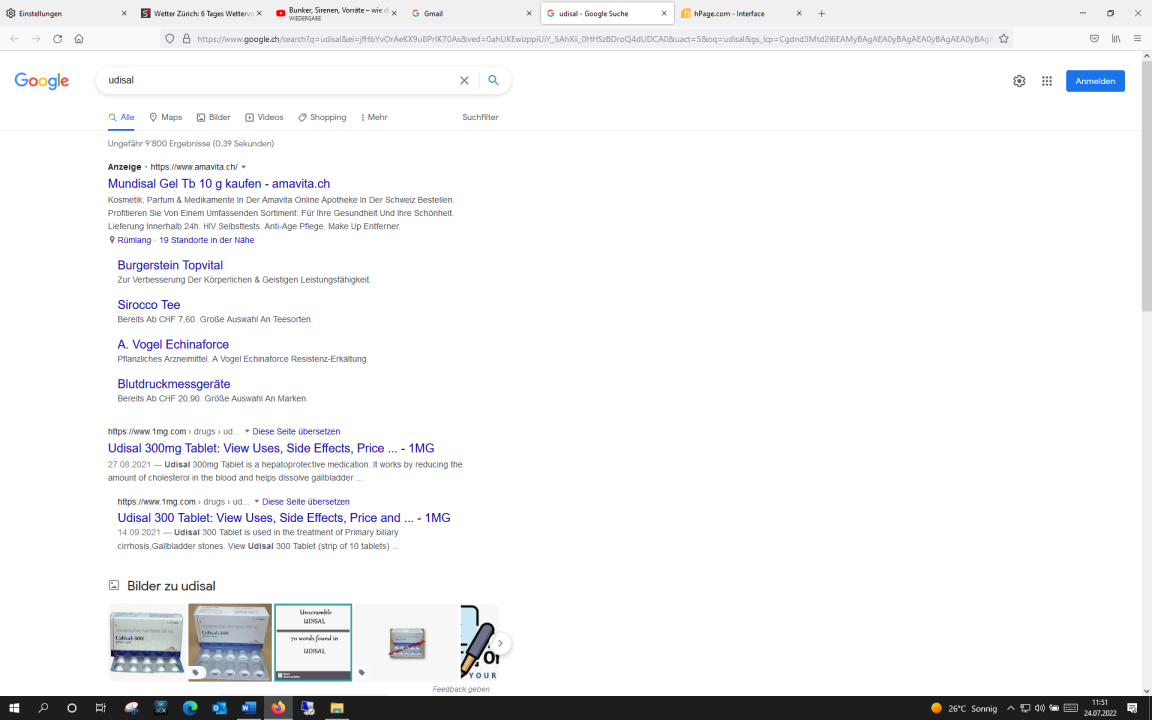Expand the amavita.ch ad dropdown arrow
Screen dimensions: 1152x720
pos(244,168)
